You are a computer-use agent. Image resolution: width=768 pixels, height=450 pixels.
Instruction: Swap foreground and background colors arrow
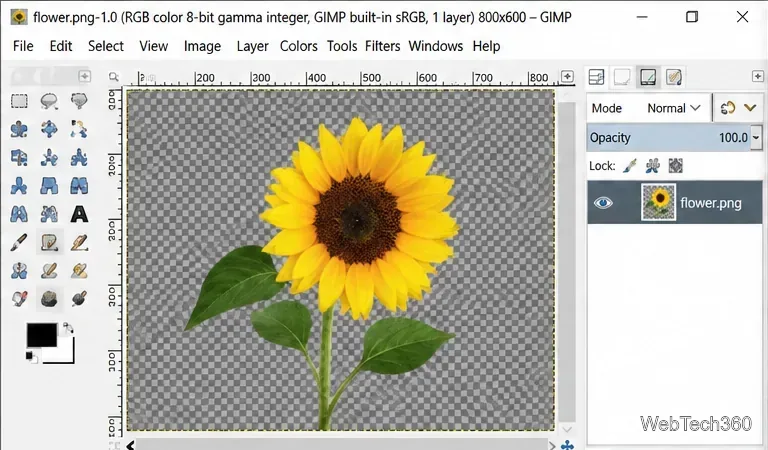pos(68,328)
